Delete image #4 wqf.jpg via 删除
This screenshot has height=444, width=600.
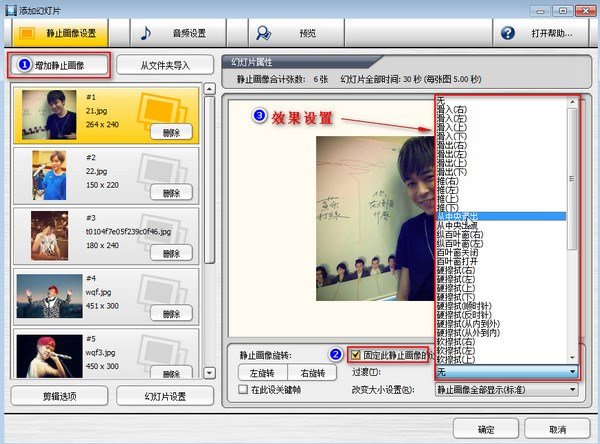(171, 313)
